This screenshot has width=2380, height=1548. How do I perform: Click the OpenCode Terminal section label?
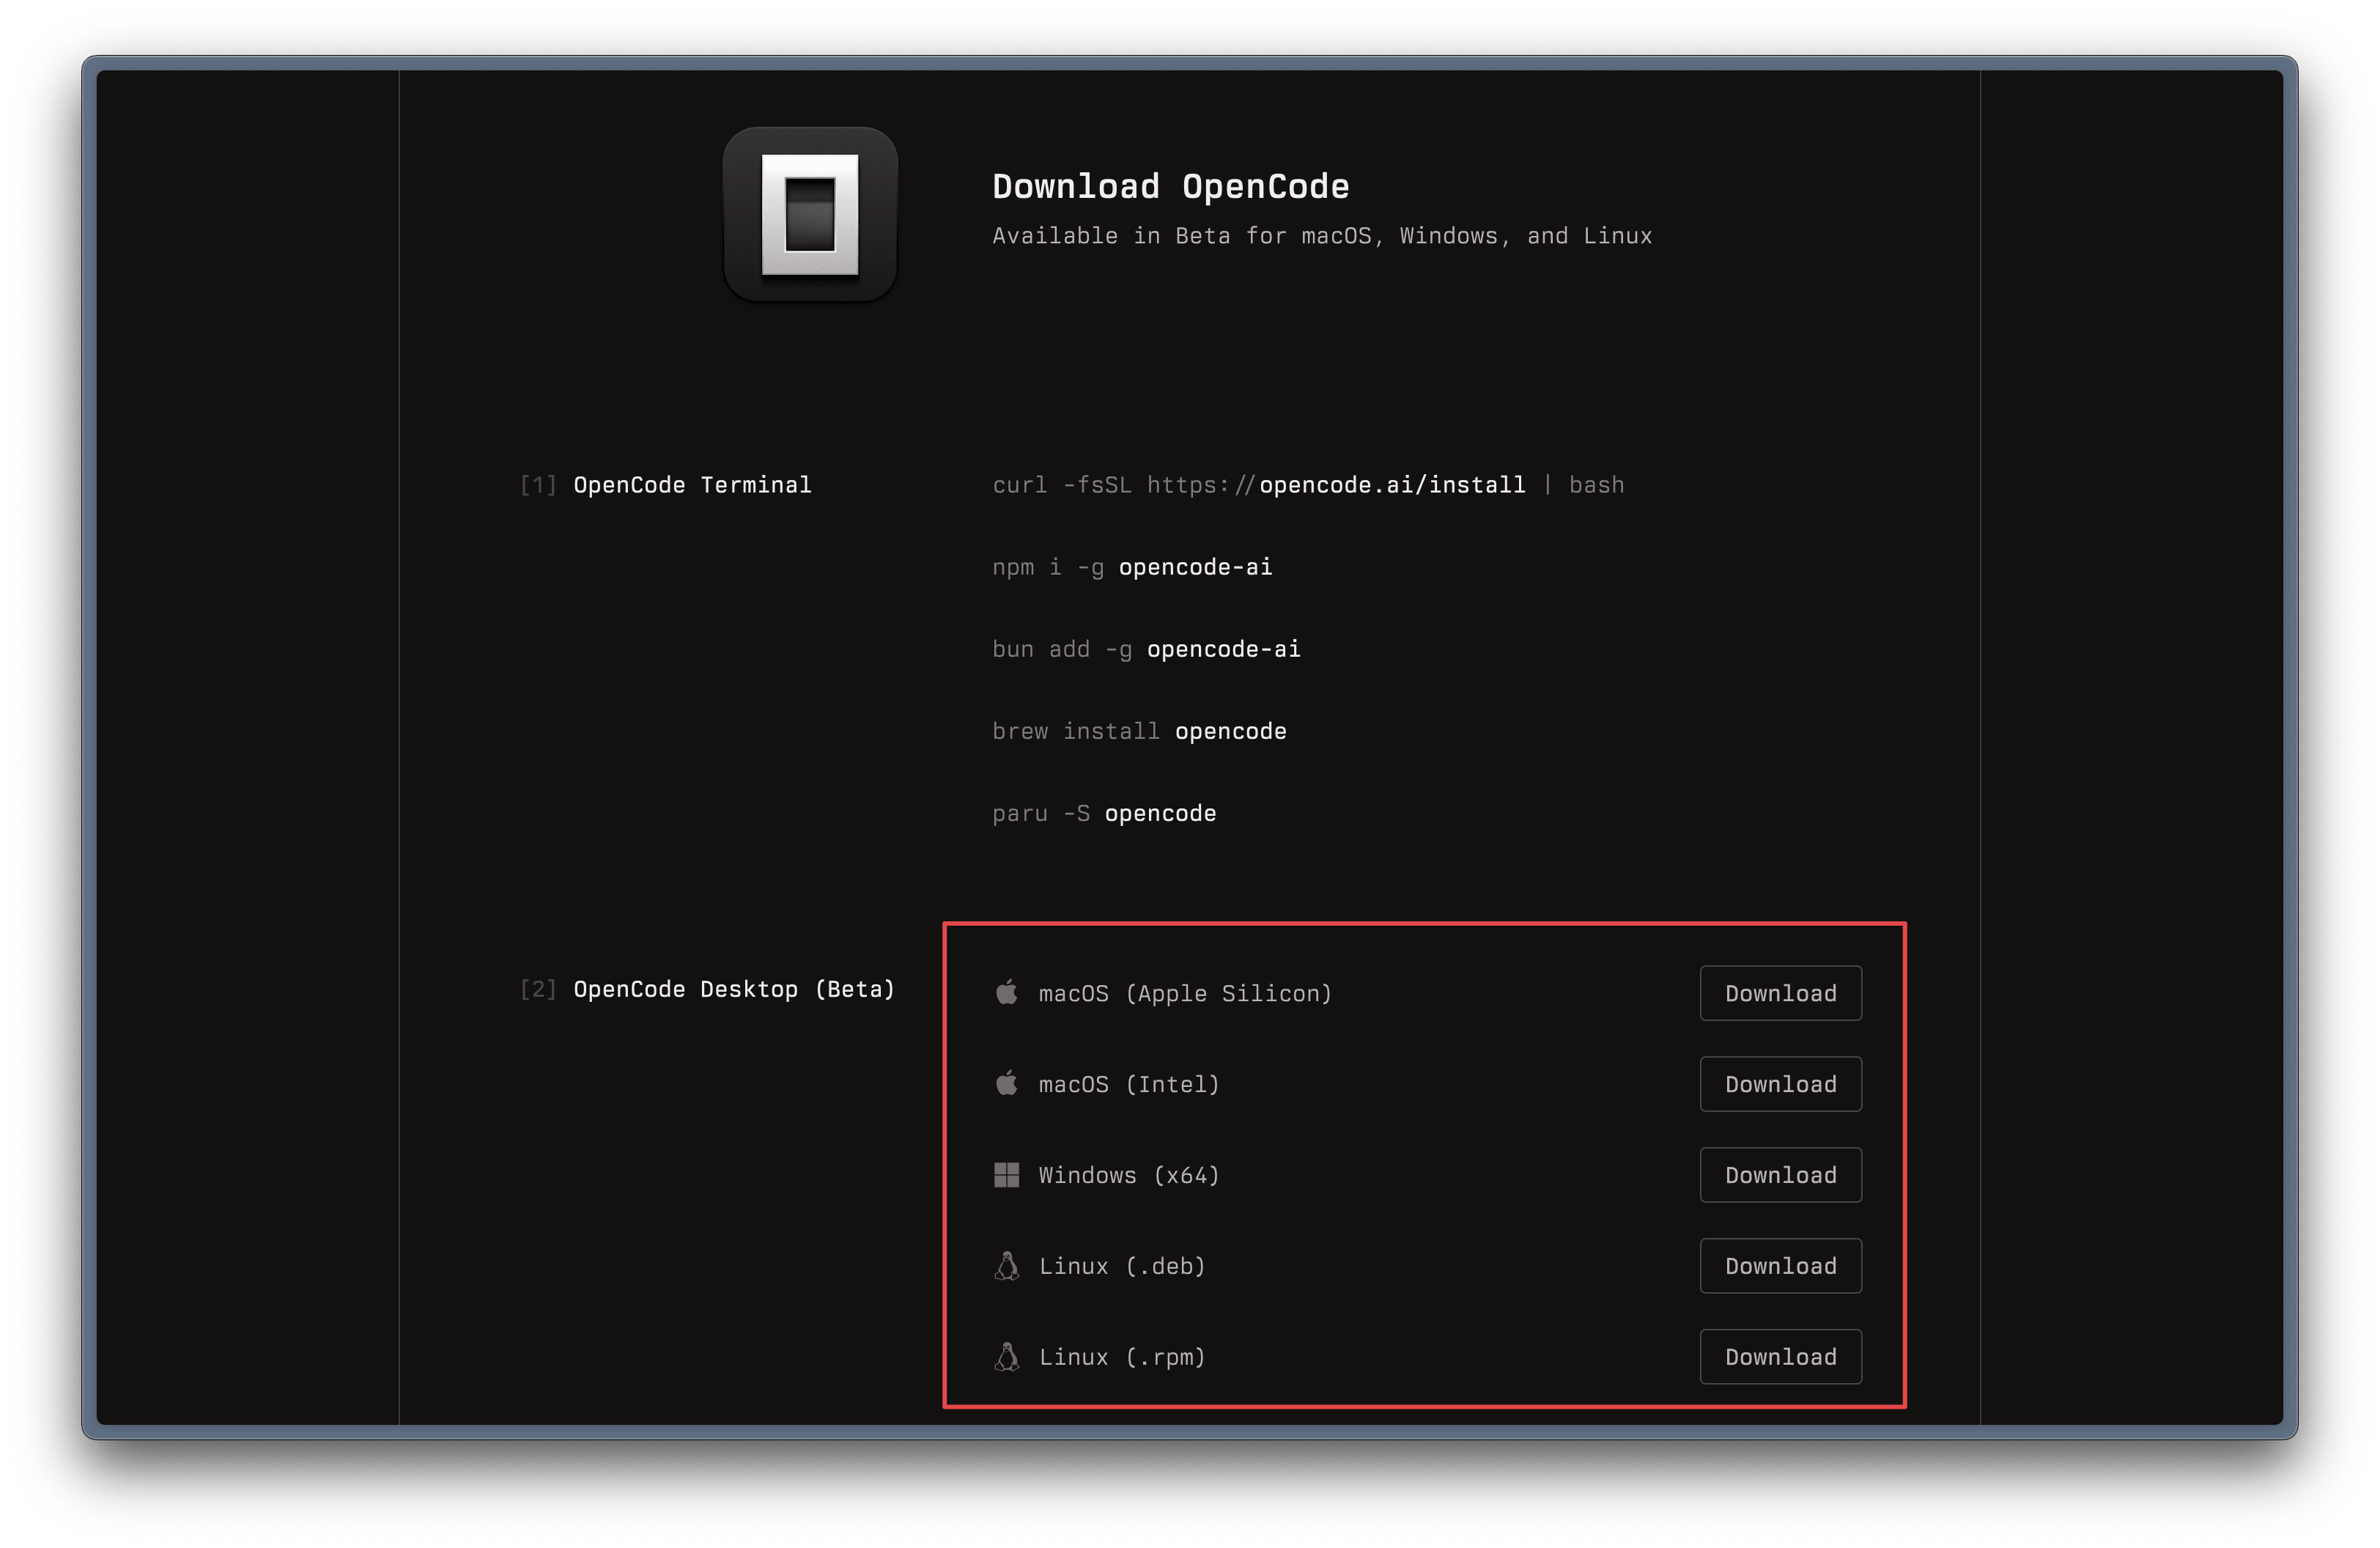pyautogui.click(x=691, y=485)
